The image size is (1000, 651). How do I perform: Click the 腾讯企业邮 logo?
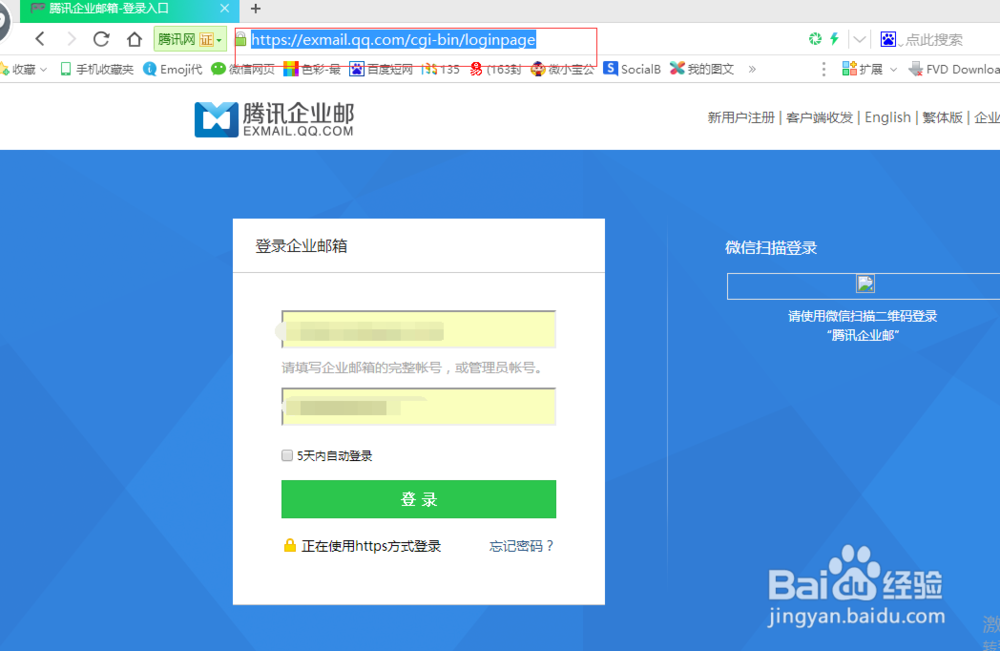pos(274,119)
